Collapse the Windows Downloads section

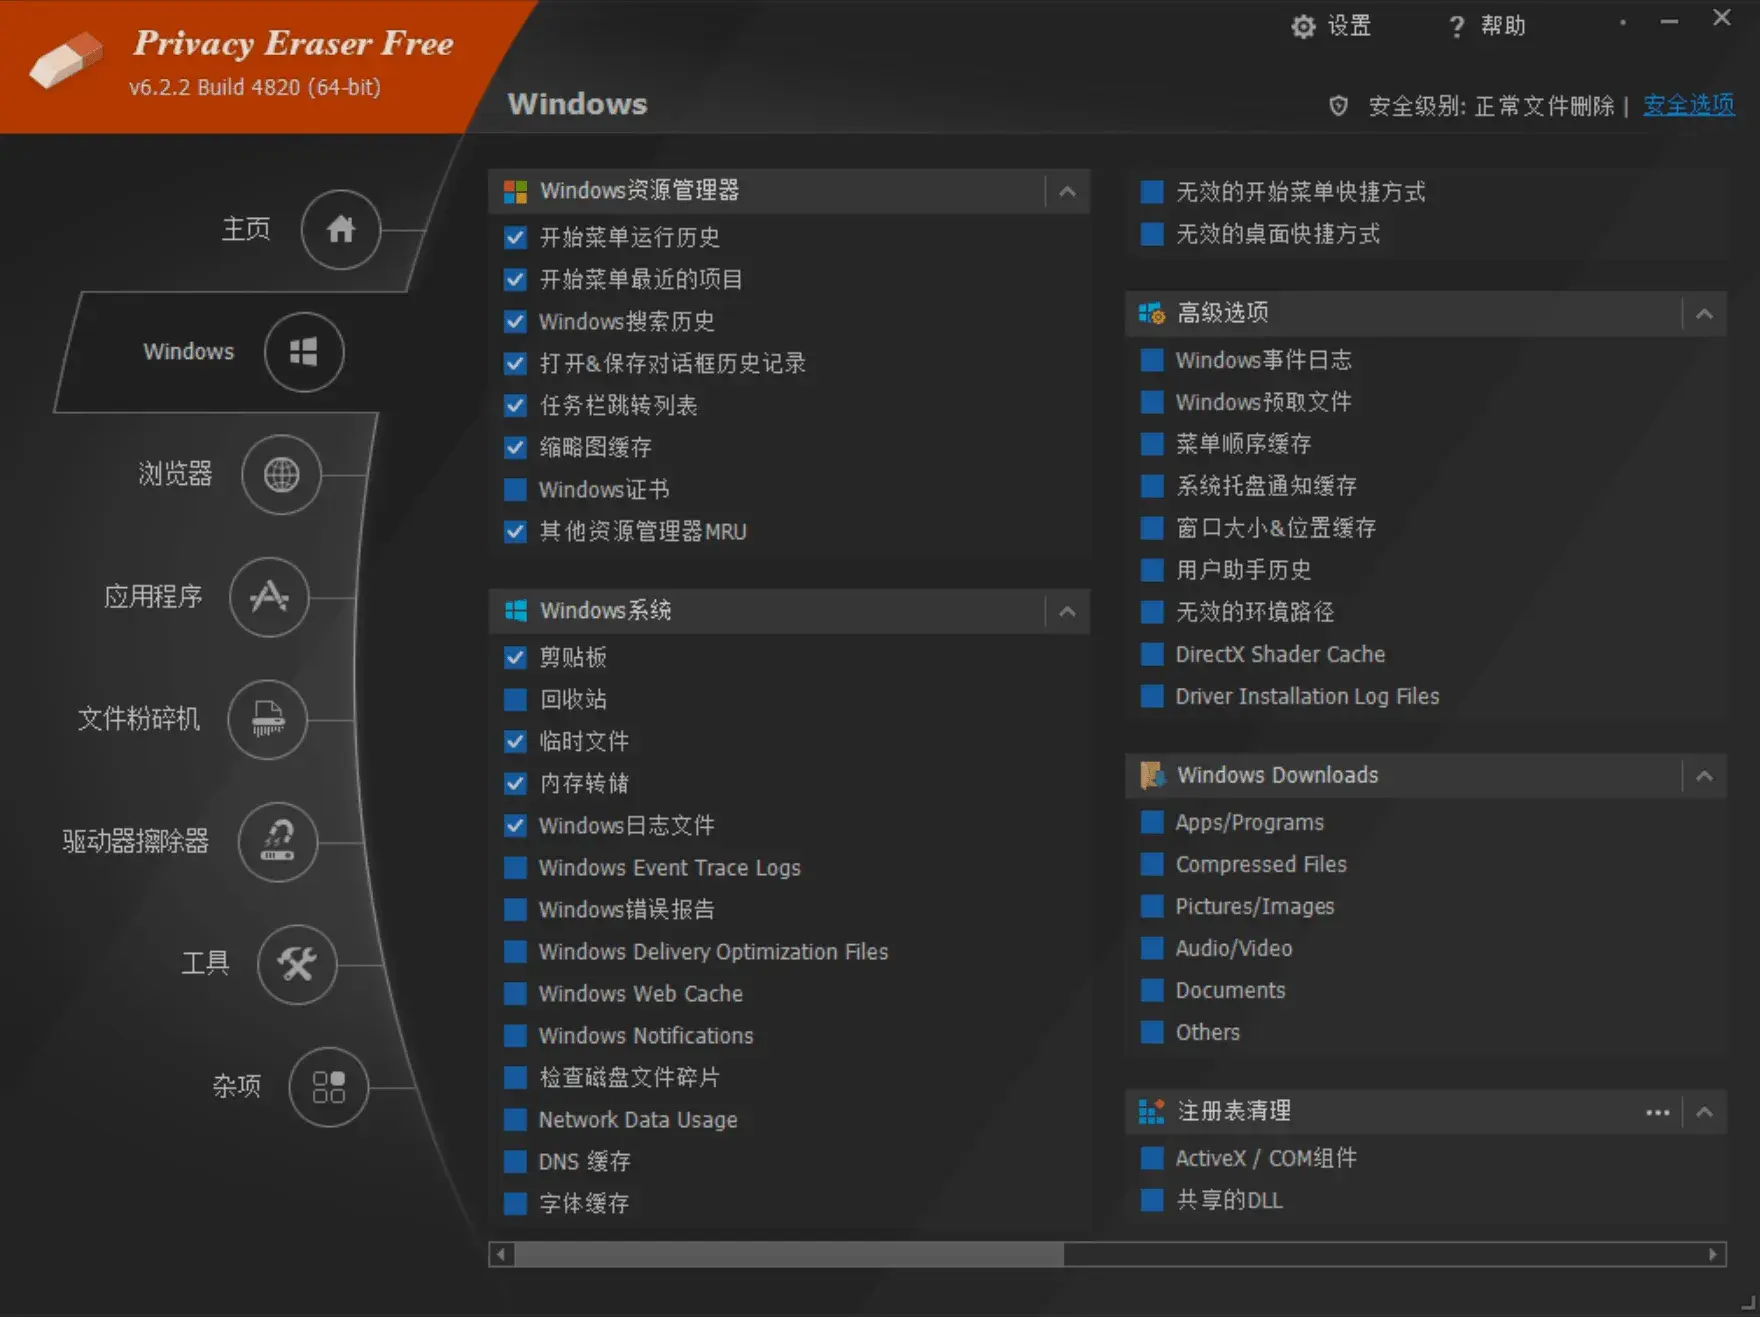1704,776
